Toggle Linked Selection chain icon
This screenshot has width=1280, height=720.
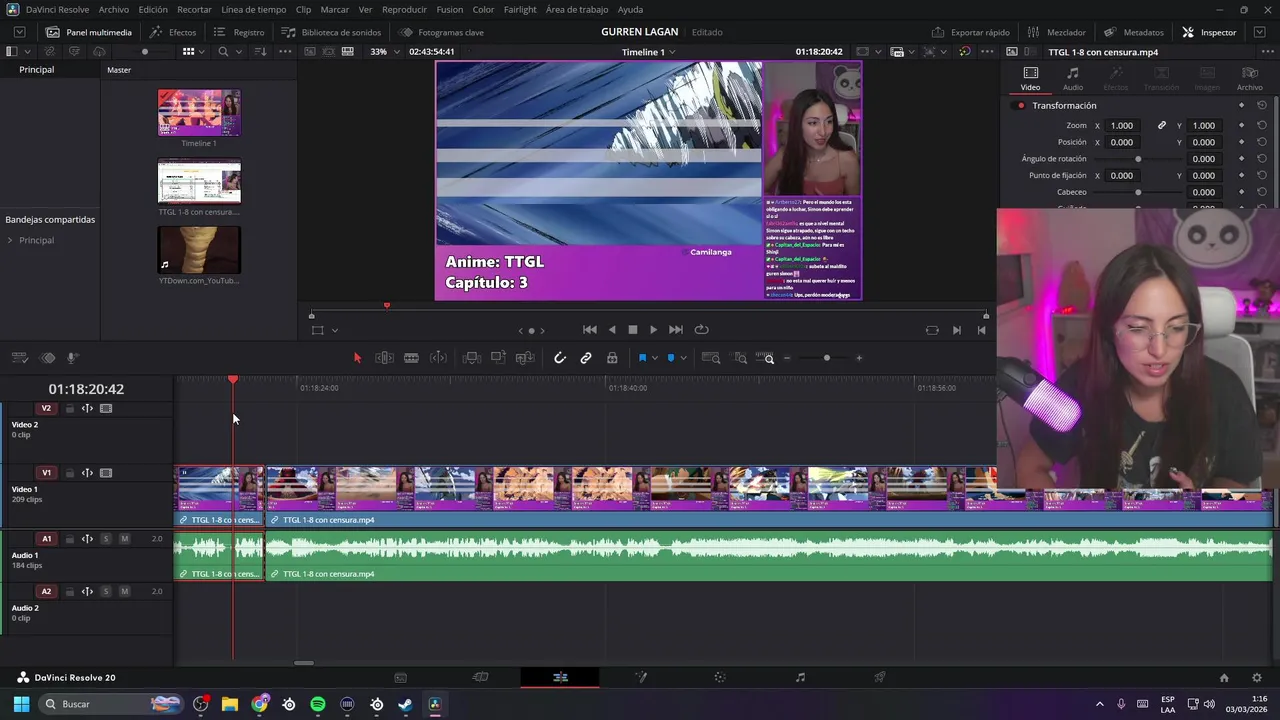coord(586,358)
